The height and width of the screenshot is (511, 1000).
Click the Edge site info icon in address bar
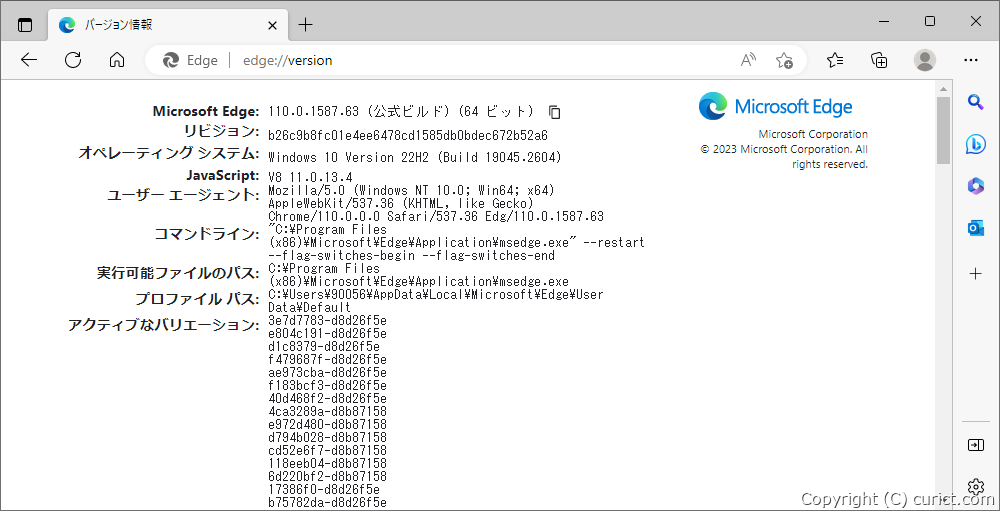click(190, 60)
